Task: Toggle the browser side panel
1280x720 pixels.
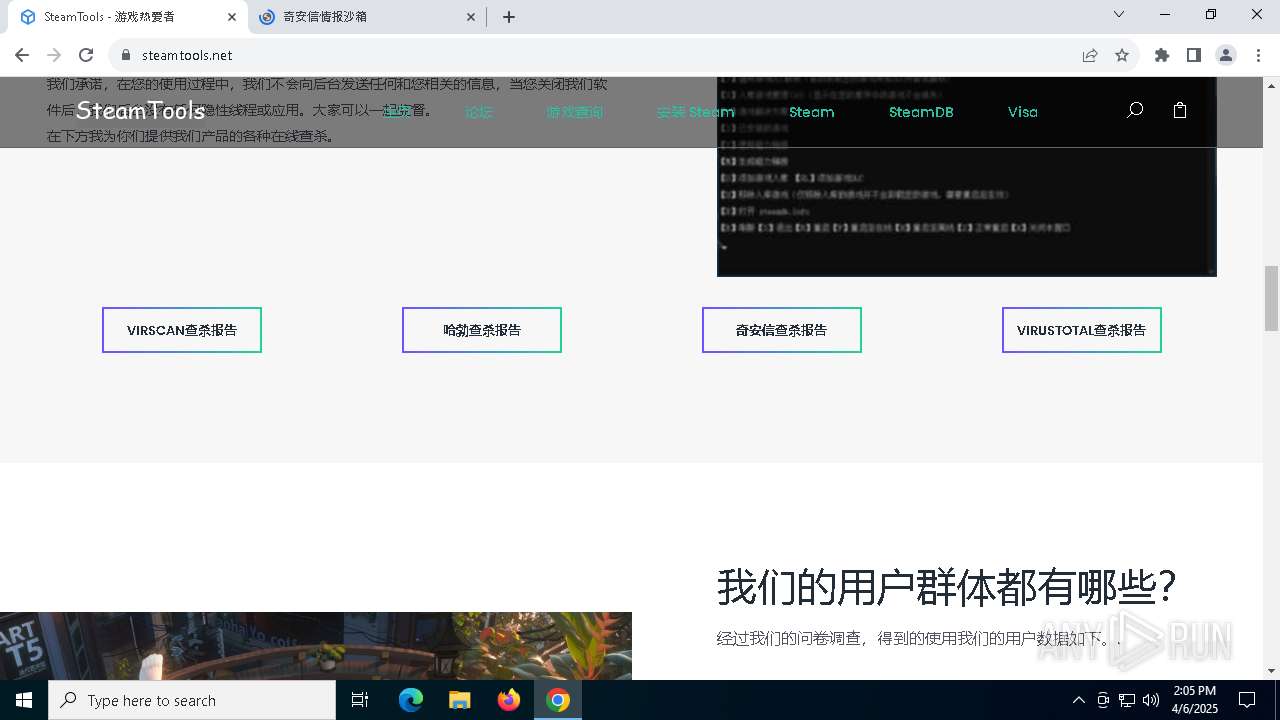Action: (x=1194, y=55)
